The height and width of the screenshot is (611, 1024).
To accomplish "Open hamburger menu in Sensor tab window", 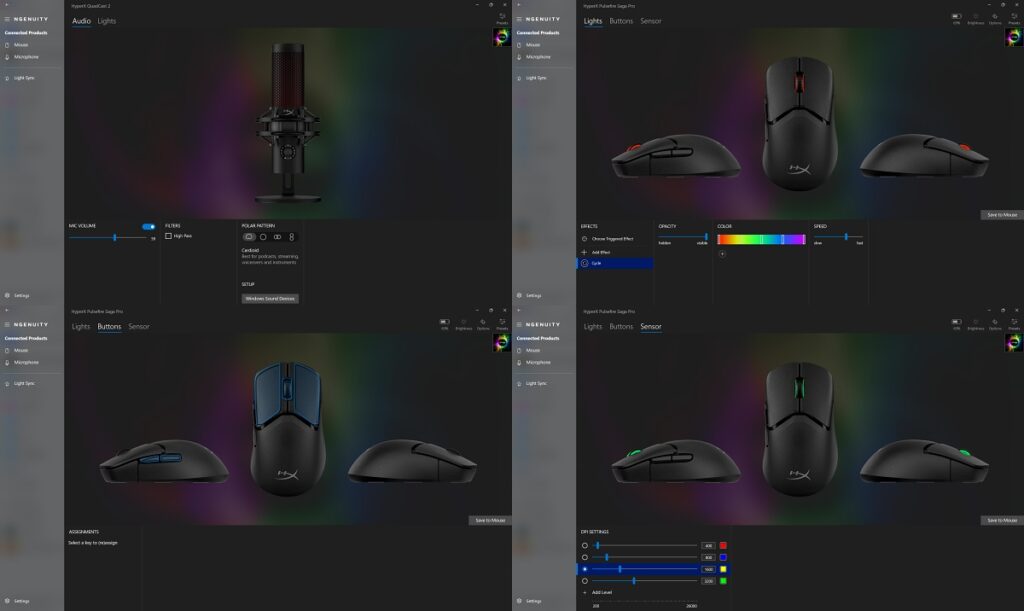I will click(x=519, y=324).
